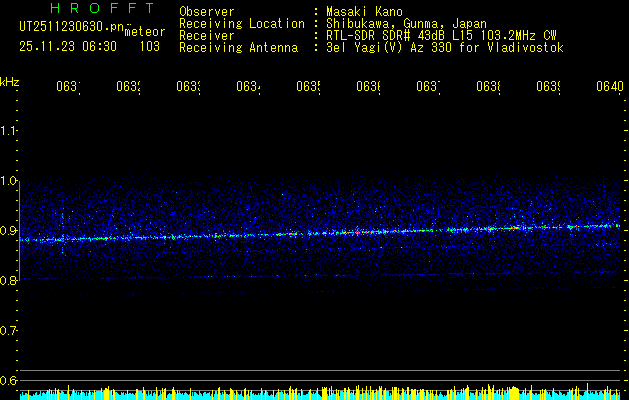Click the 0635 time marker
Image resolution: width=629 pixels, height=400 pixels.
coord(308,87)
